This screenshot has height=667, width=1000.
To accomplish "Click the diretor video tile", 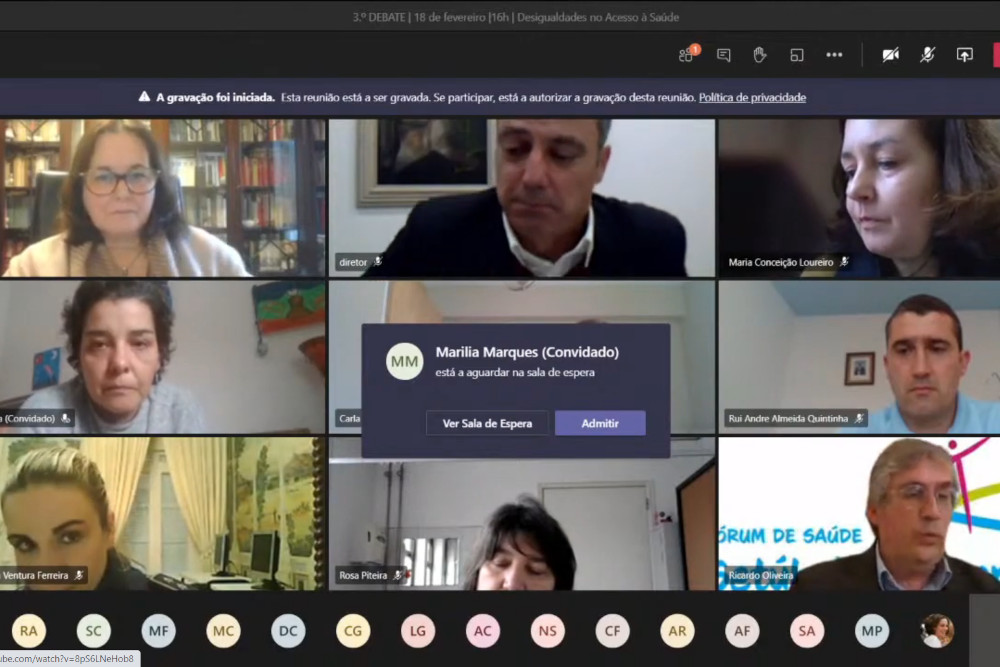I will (521, 197).
